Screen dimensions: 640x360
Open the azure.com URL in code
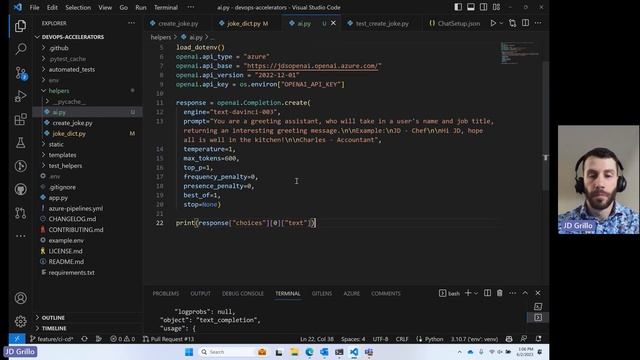[312, 66]
